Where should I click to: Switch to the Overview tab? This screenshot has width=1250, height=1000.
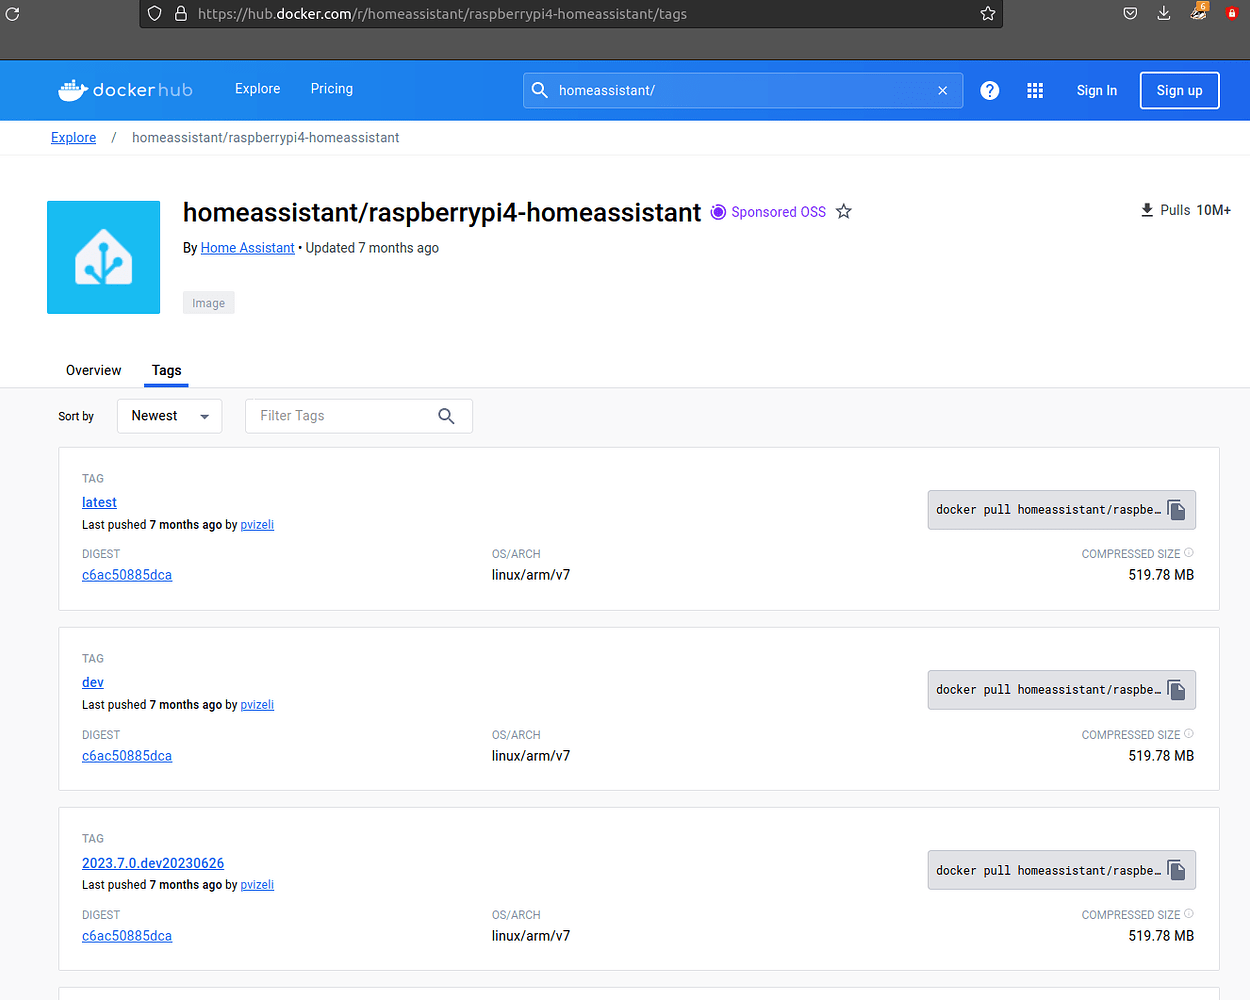pyautogui.click(x=93, y=370)
